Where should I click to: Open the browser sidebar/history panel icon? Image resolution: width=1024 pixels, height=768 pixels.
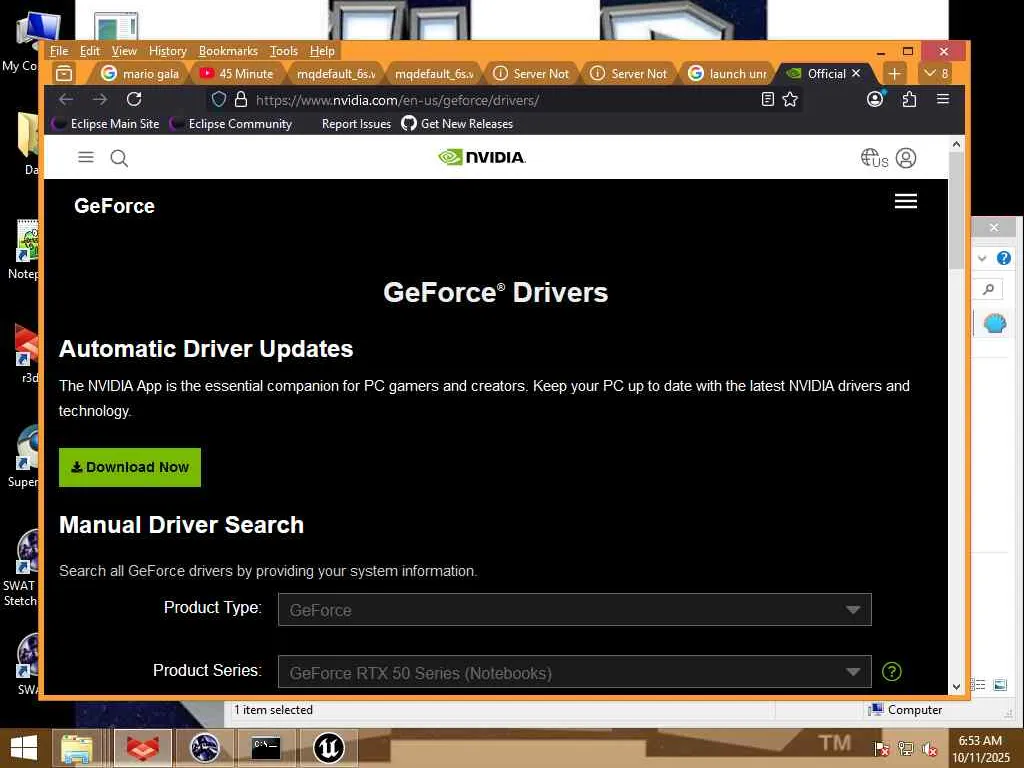pyautogui.click(x=64, y=73)
